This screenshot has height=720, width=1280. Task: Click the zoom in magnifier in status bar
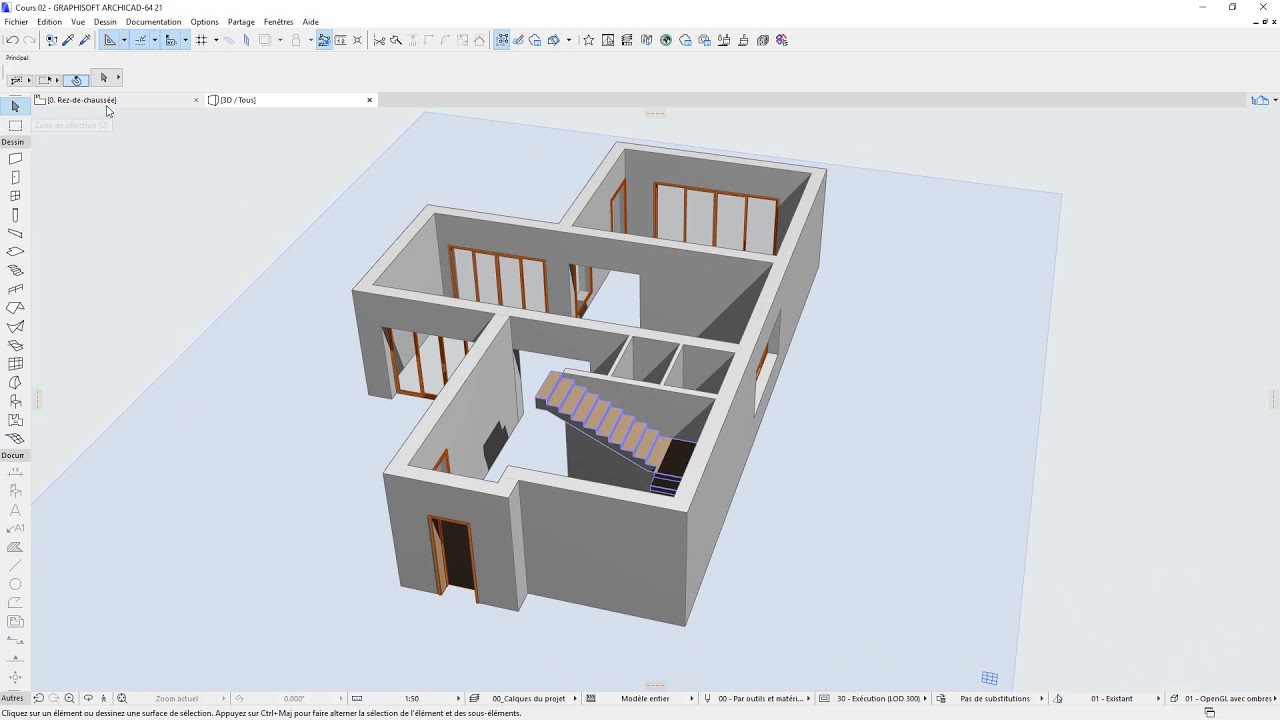coord(69,698)
